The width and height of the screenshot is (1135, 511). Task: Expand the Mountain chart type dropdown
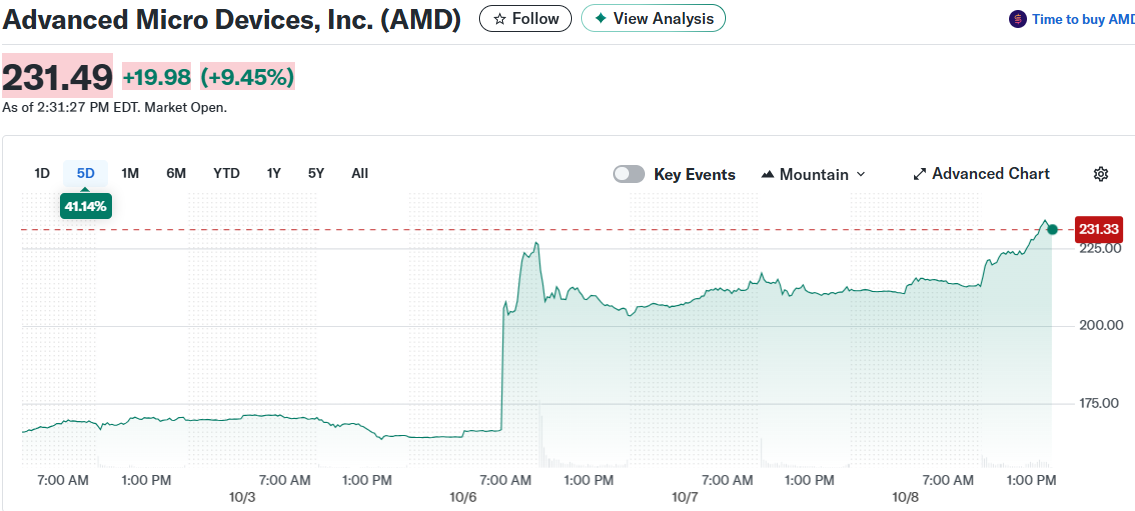(861, 174)
